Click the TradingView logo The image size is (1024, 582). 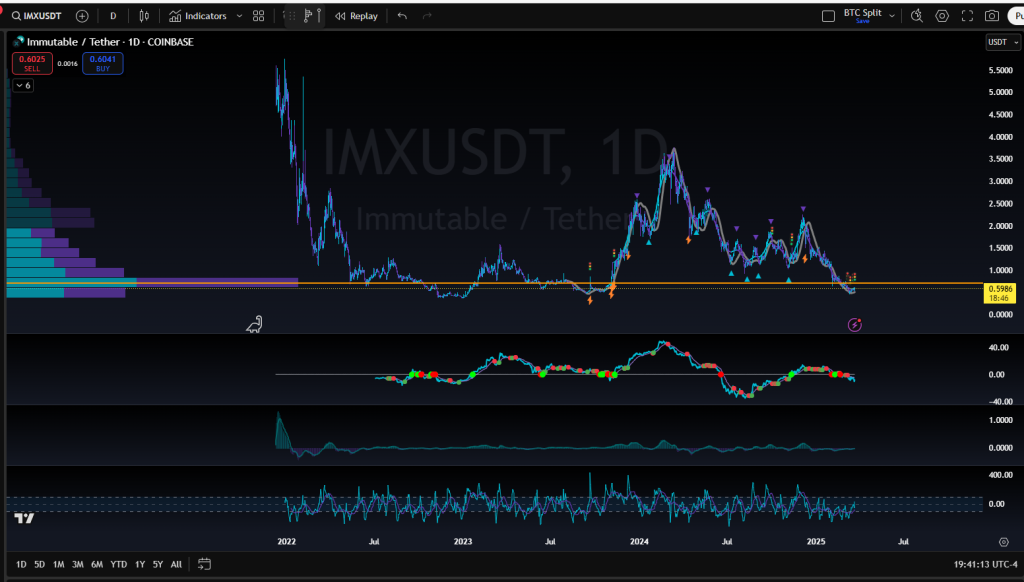[24, 518]
